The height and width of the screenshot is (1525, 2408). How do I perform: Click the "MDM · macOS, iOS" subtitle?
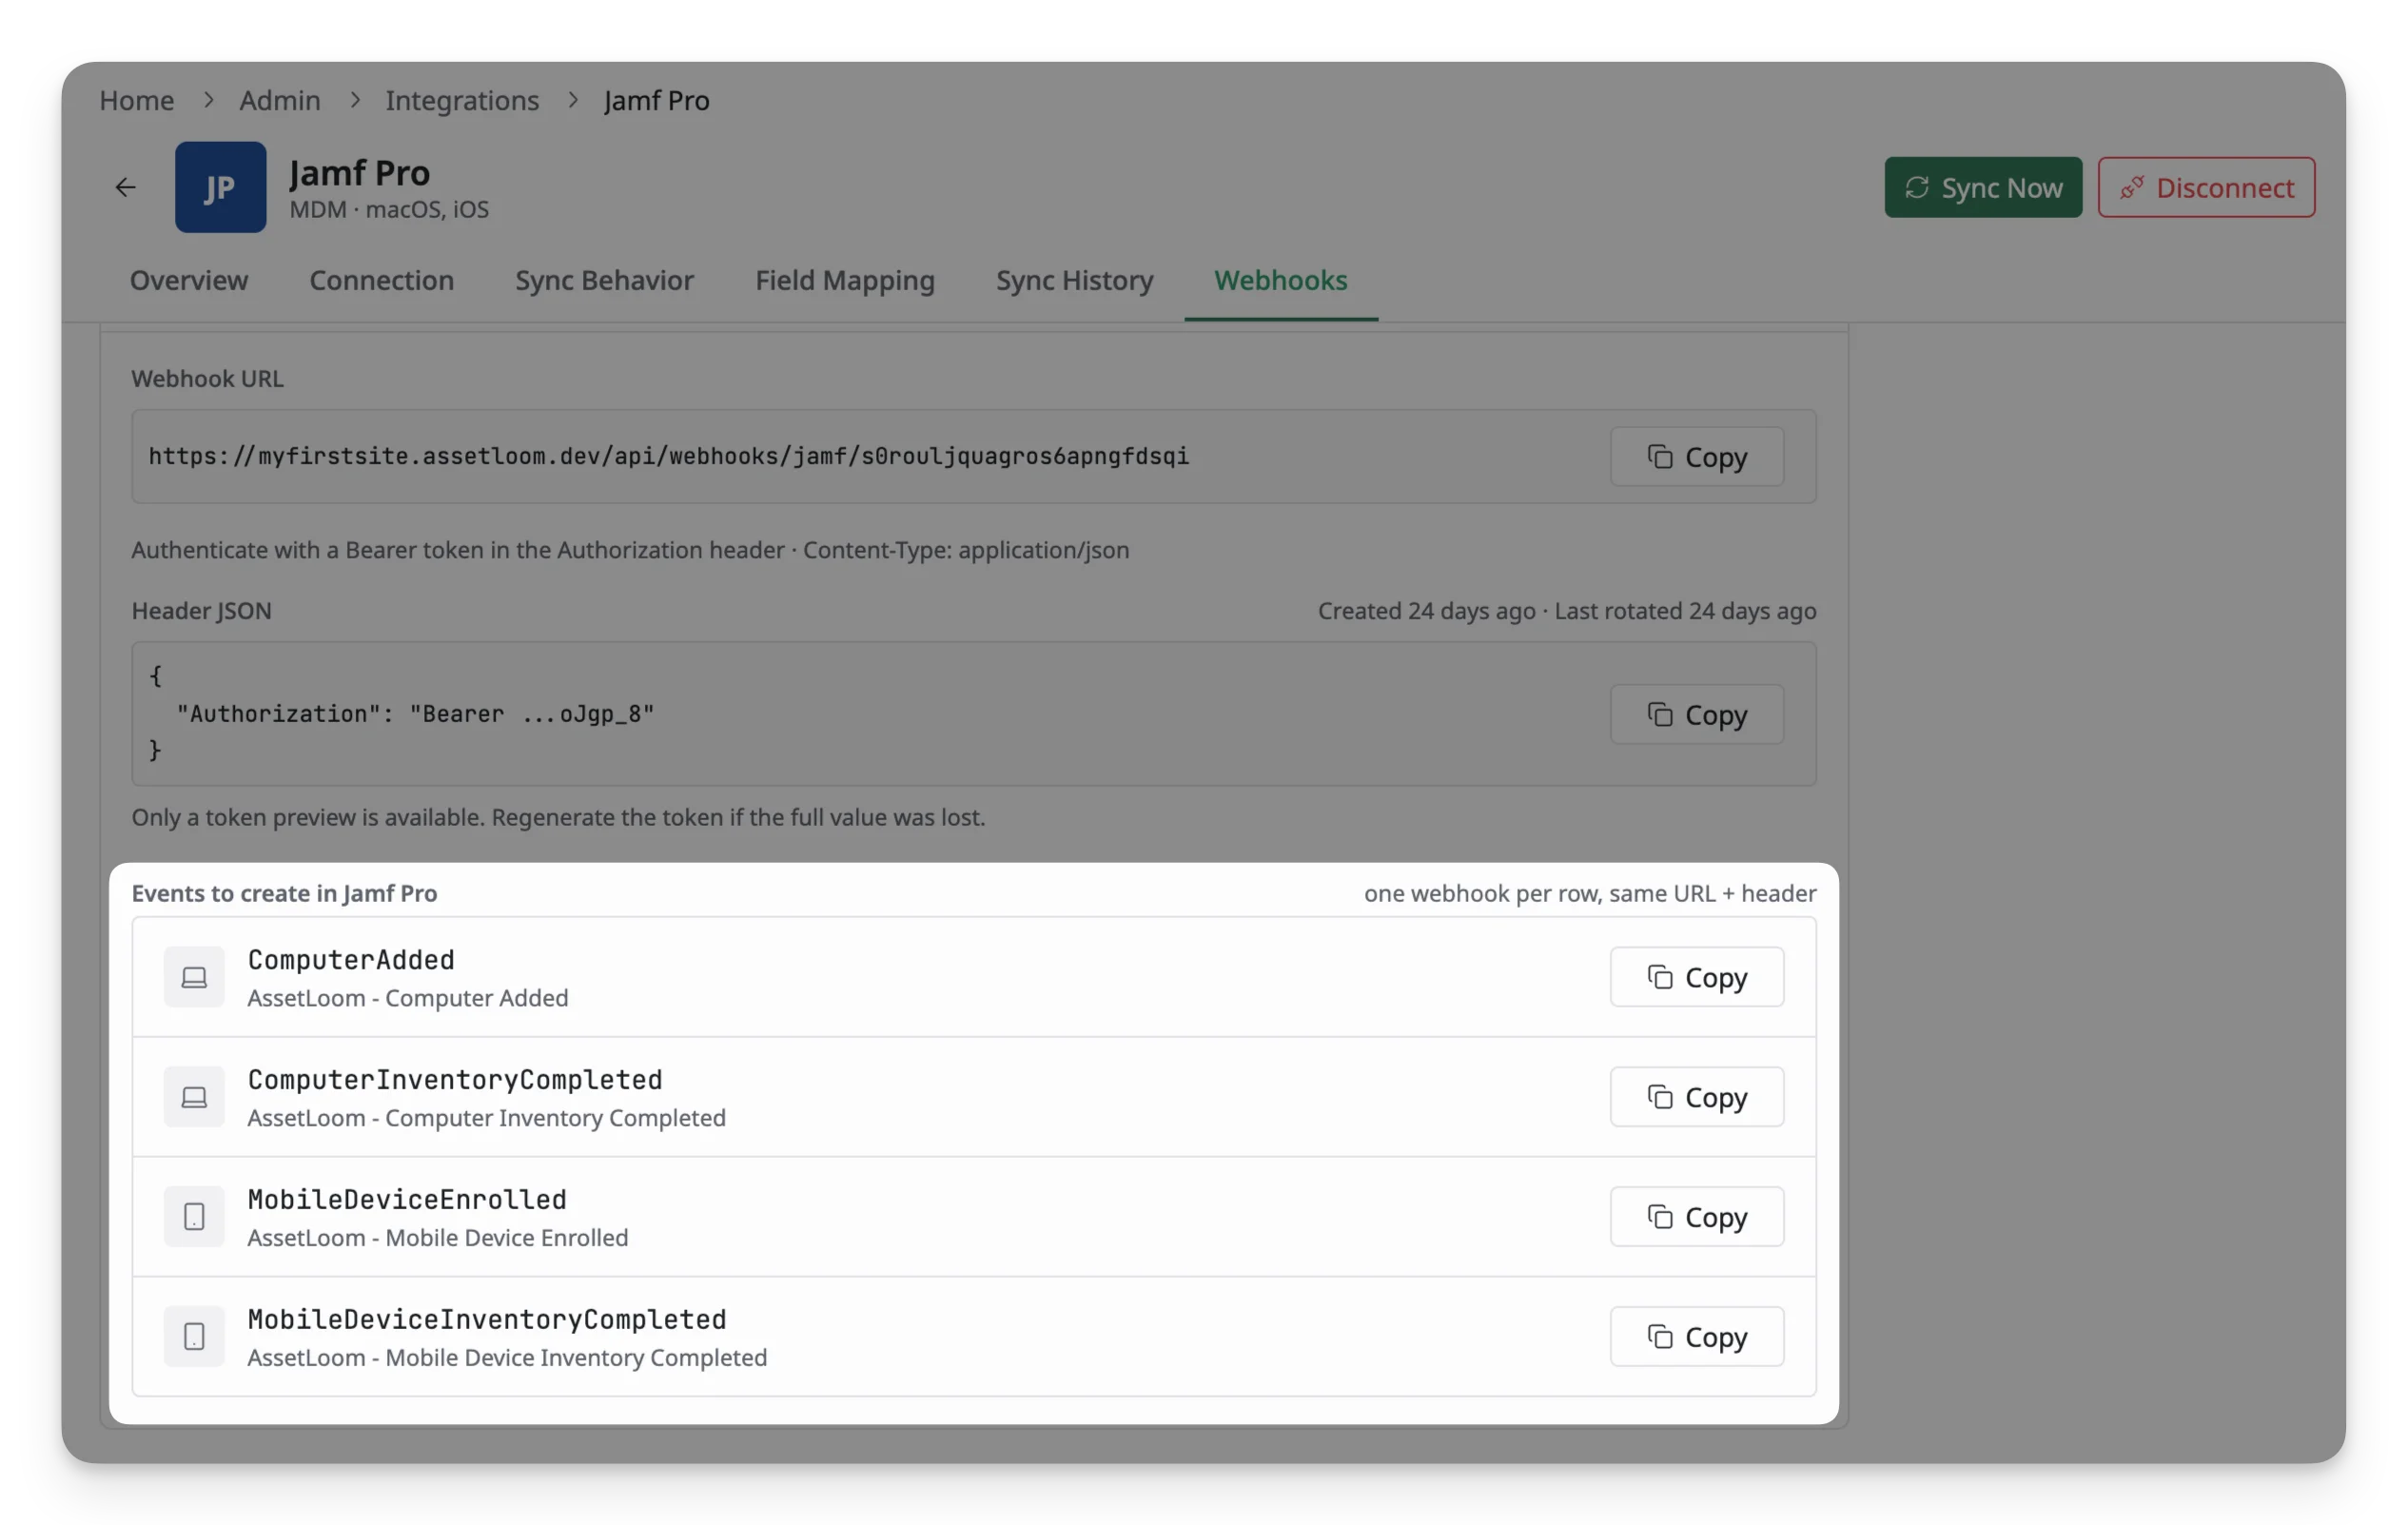pyautogui.click(x=389, y=209)
